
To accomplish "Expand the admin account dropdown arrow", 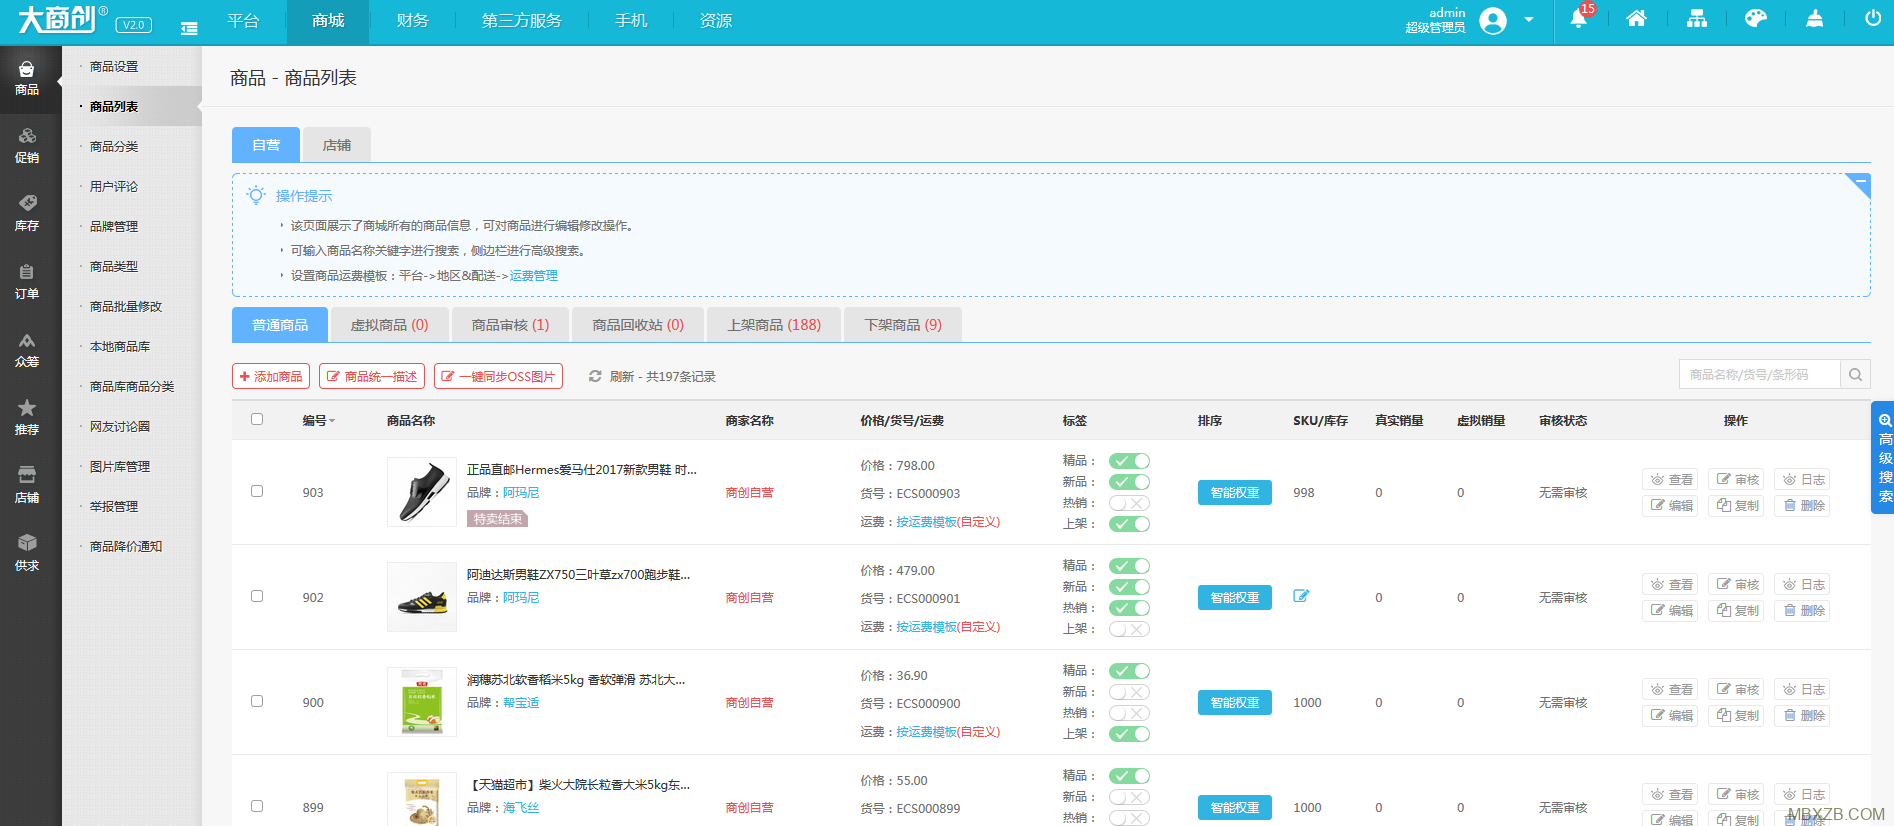I will pyautogui.click(x=1529, y=20).
